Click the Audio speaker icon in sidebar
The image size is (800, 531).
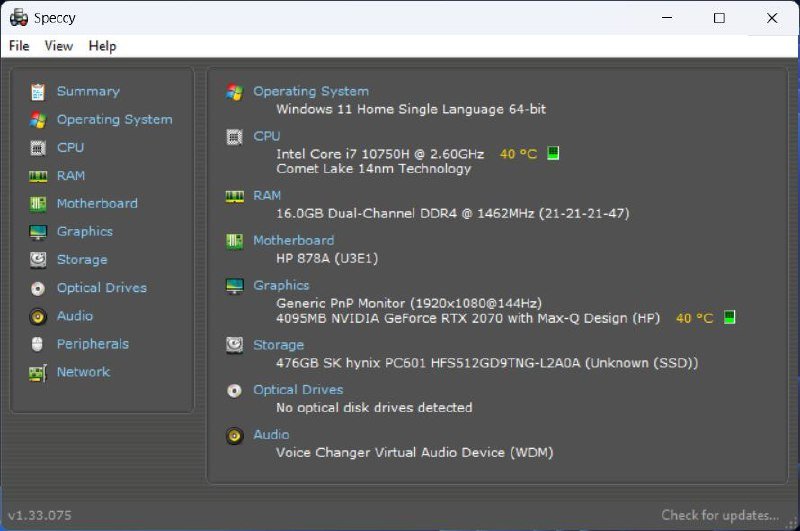(x=38, y=317)
